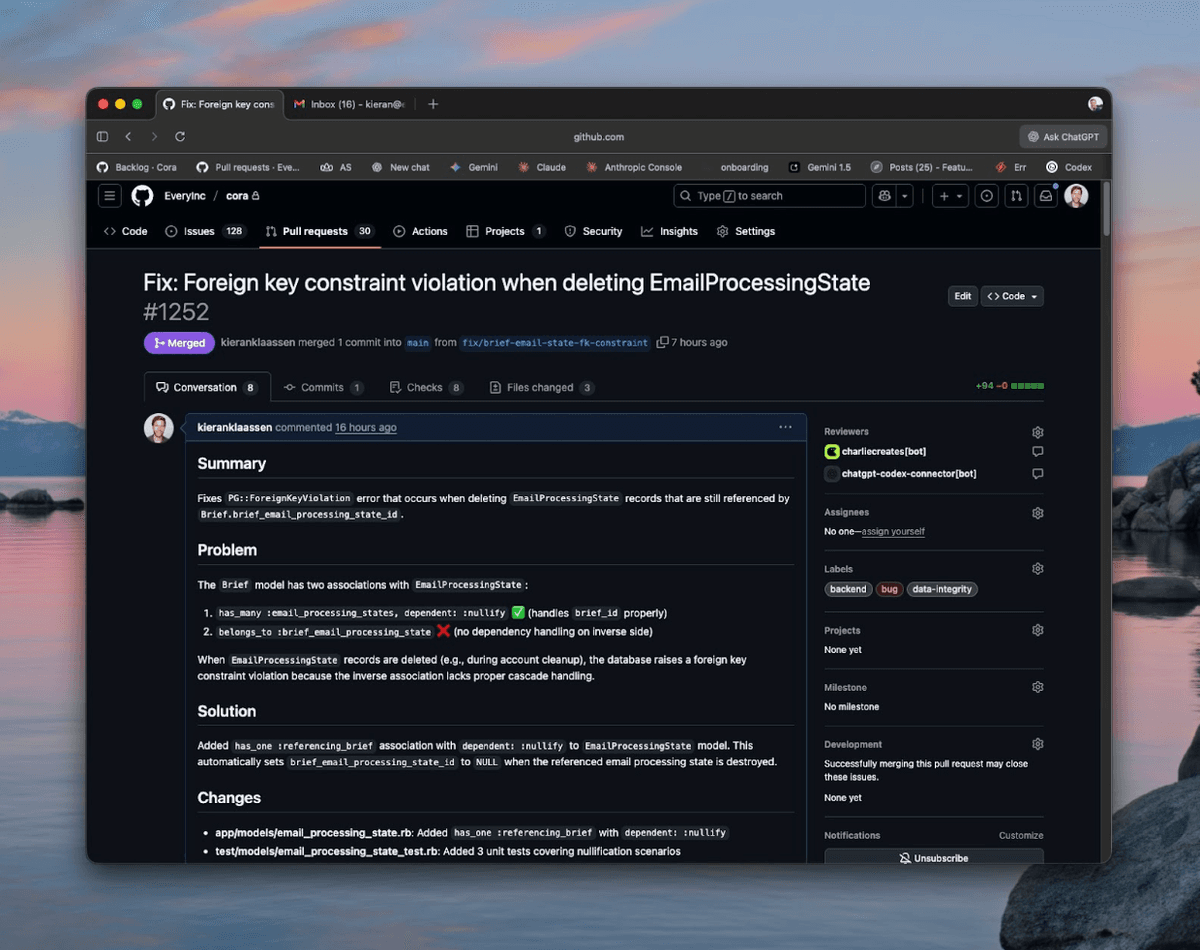Viewport: 1200px width, 950px height.
Task: Go to the EveryInc organization link
Action: click(185, 196)
